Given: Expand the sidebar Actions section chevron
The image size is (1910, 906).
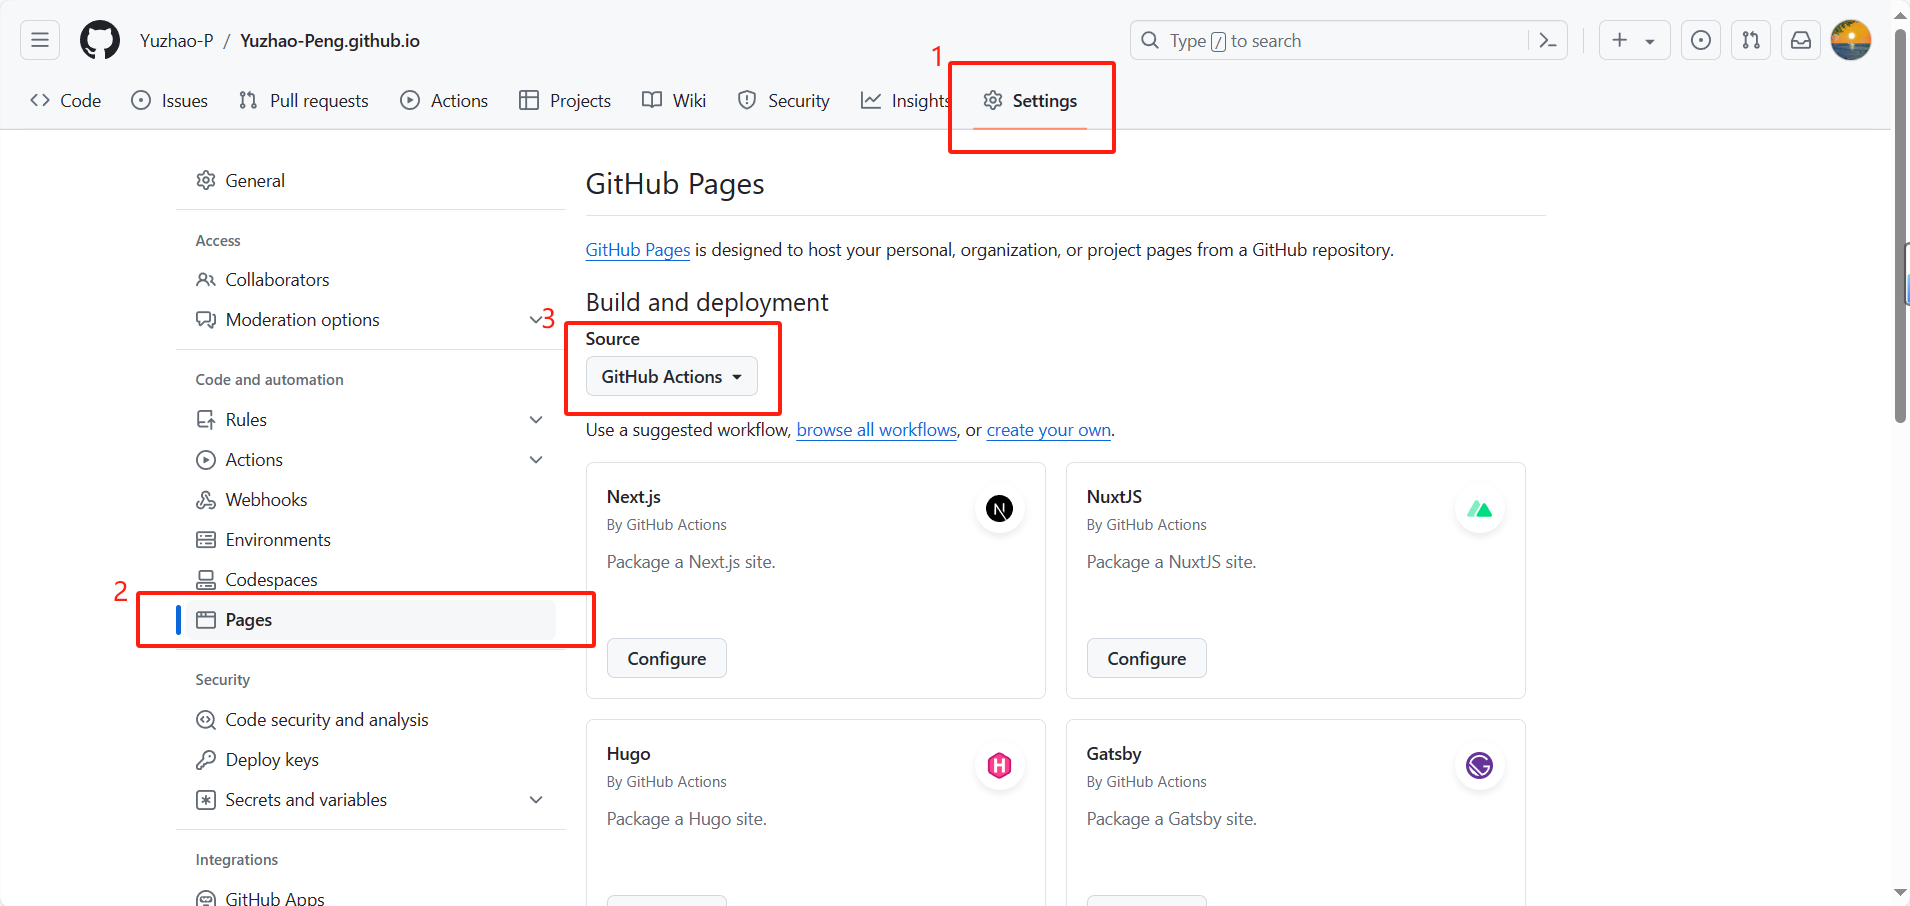Looking at the screenshot, I should pyautogui.click(x=536, y=460).
